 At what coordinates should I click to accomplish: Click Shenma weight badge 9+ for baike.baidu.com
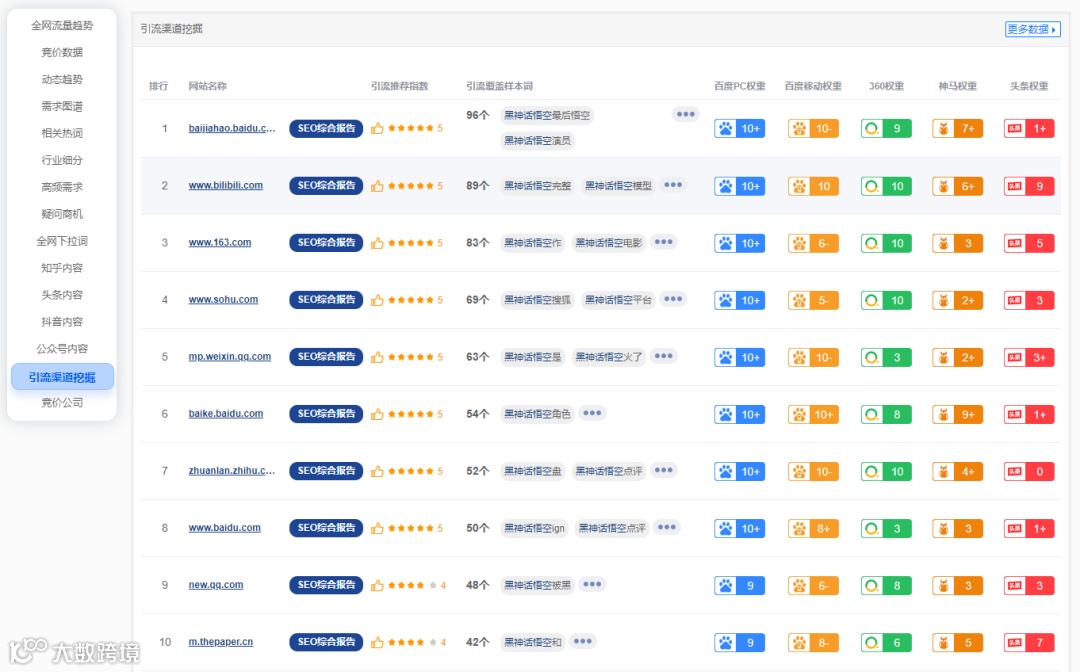[957, 414]
